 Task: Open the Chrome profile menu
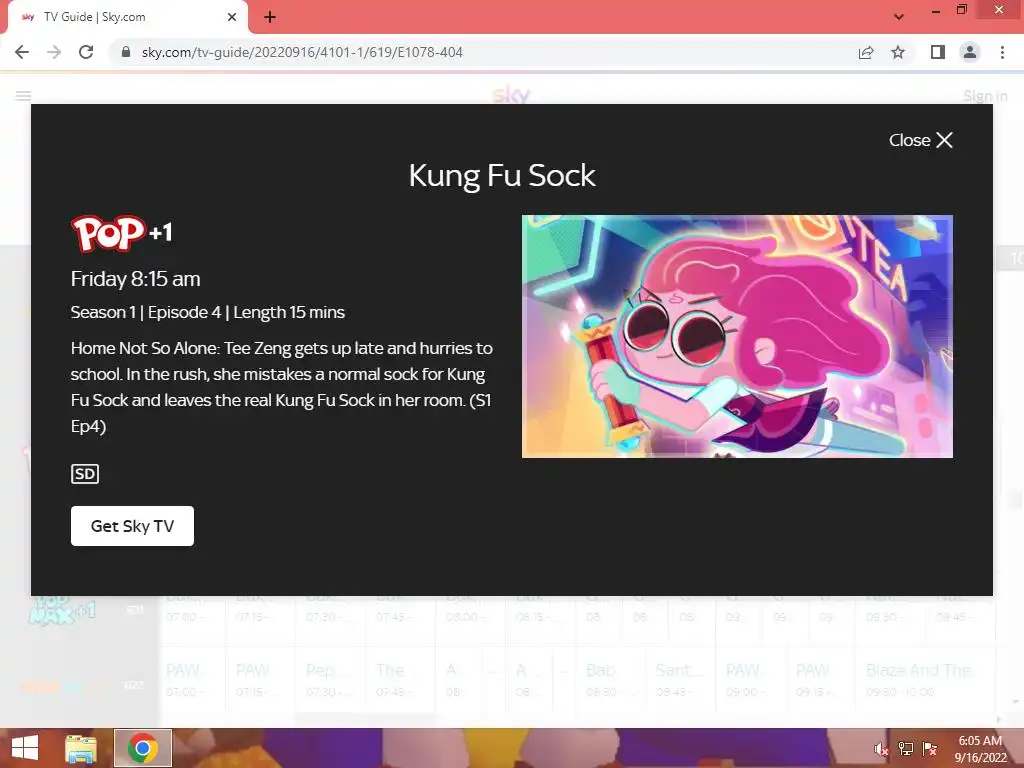[x=970, y=52]
